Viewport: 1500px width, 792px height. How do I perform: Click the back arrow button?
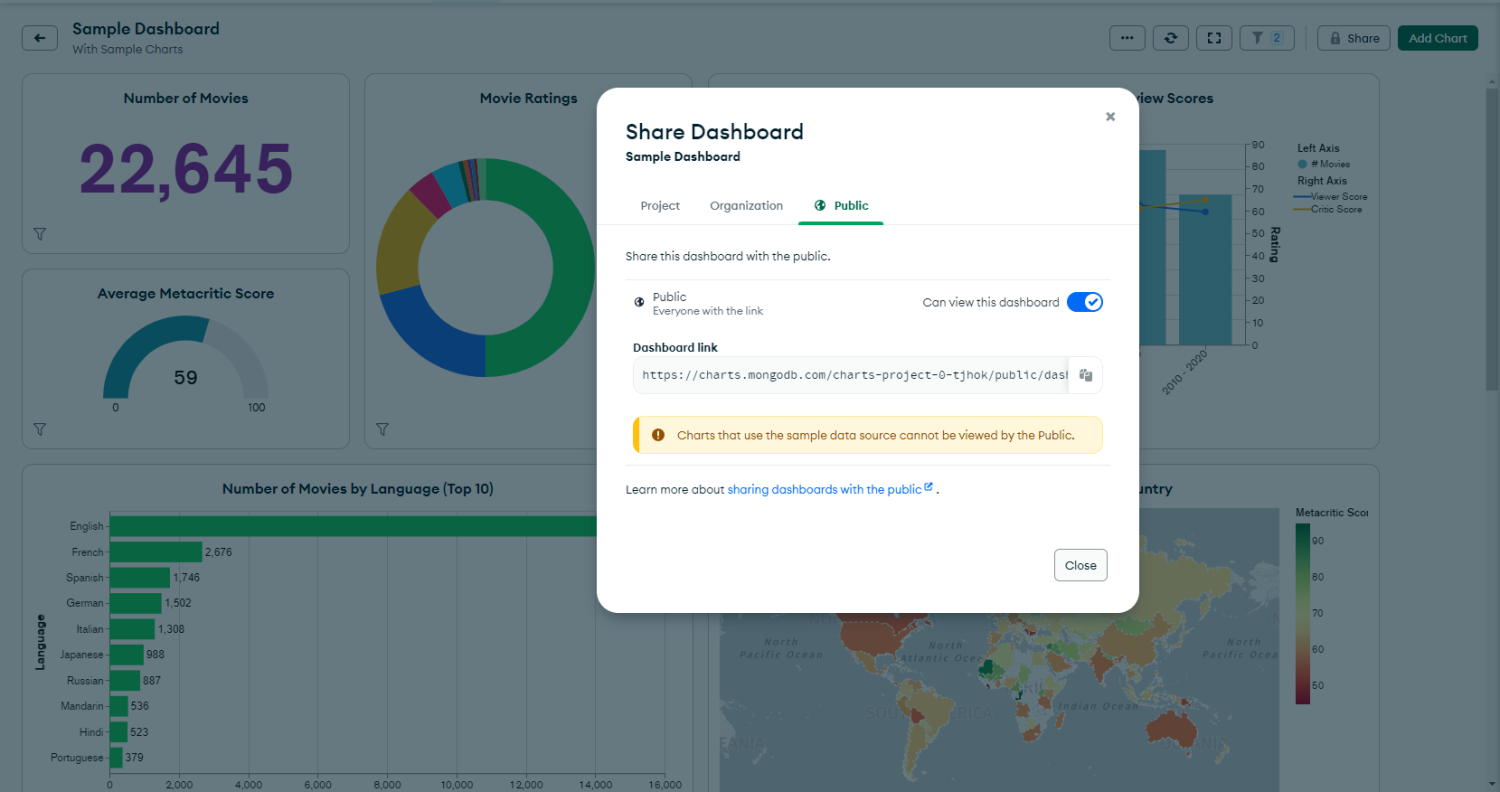39,38
